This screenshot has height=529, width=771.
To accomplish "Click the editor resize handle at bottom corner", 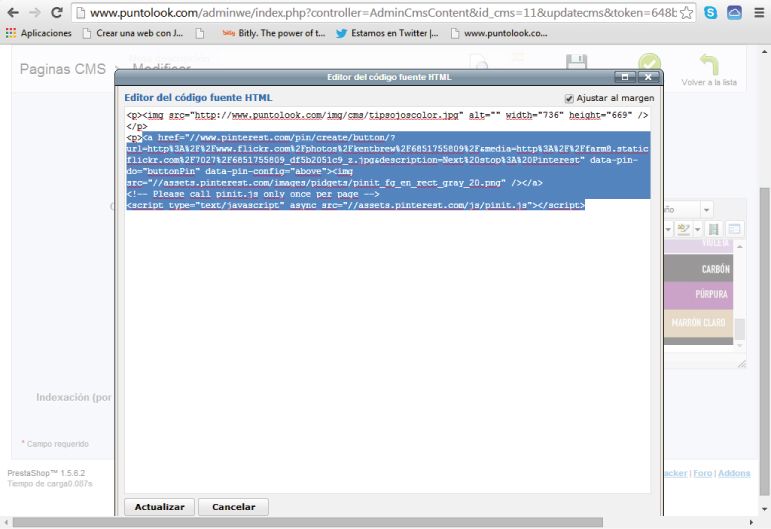I will 742,364.
